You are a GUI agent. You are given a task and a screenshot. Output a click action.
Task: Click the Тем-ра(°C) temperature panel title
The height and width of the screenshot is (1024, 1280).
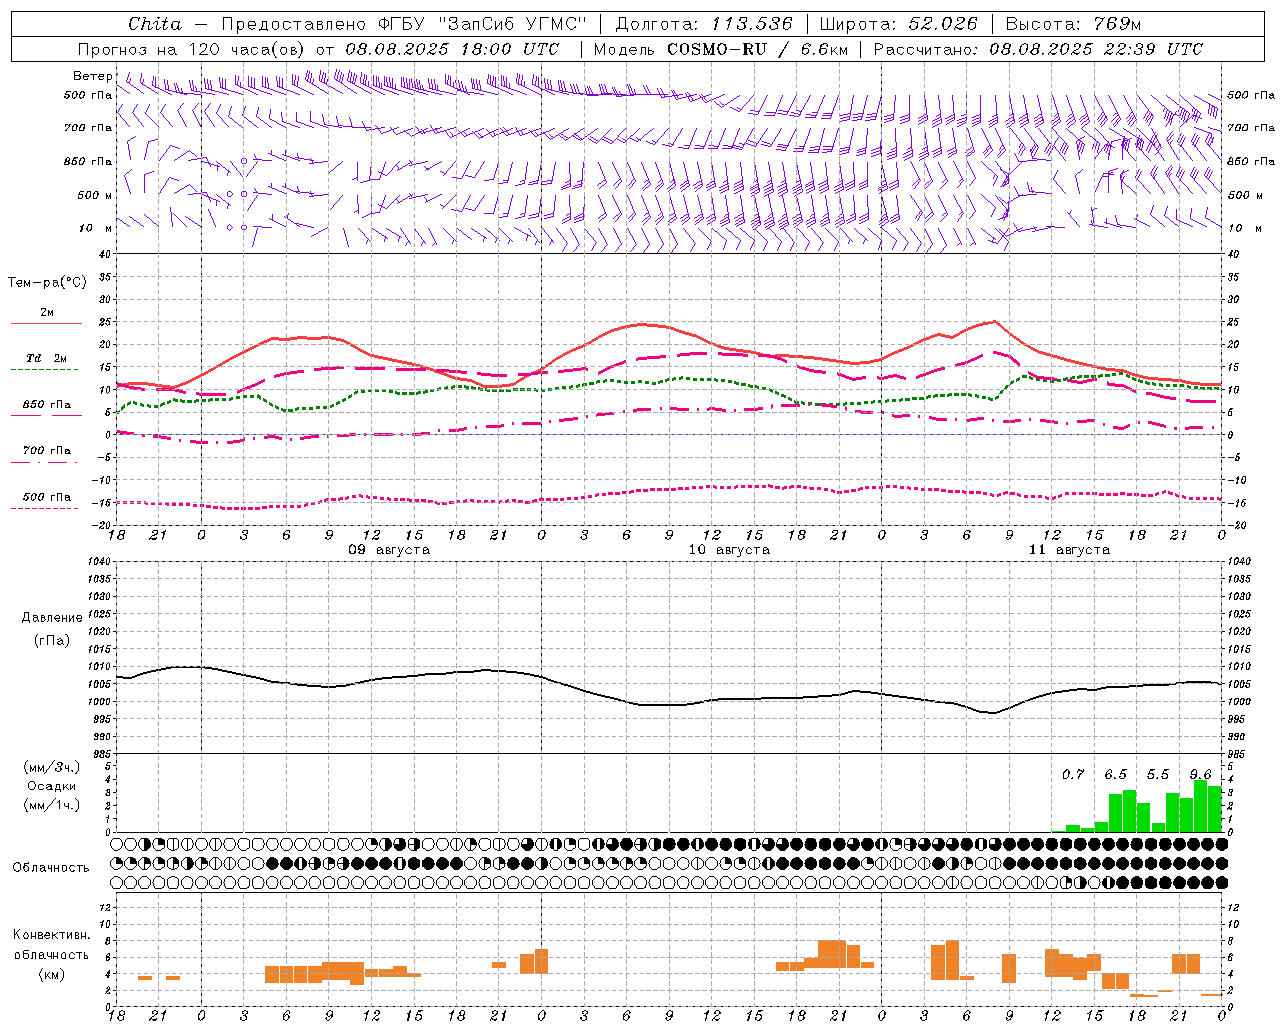47,283
